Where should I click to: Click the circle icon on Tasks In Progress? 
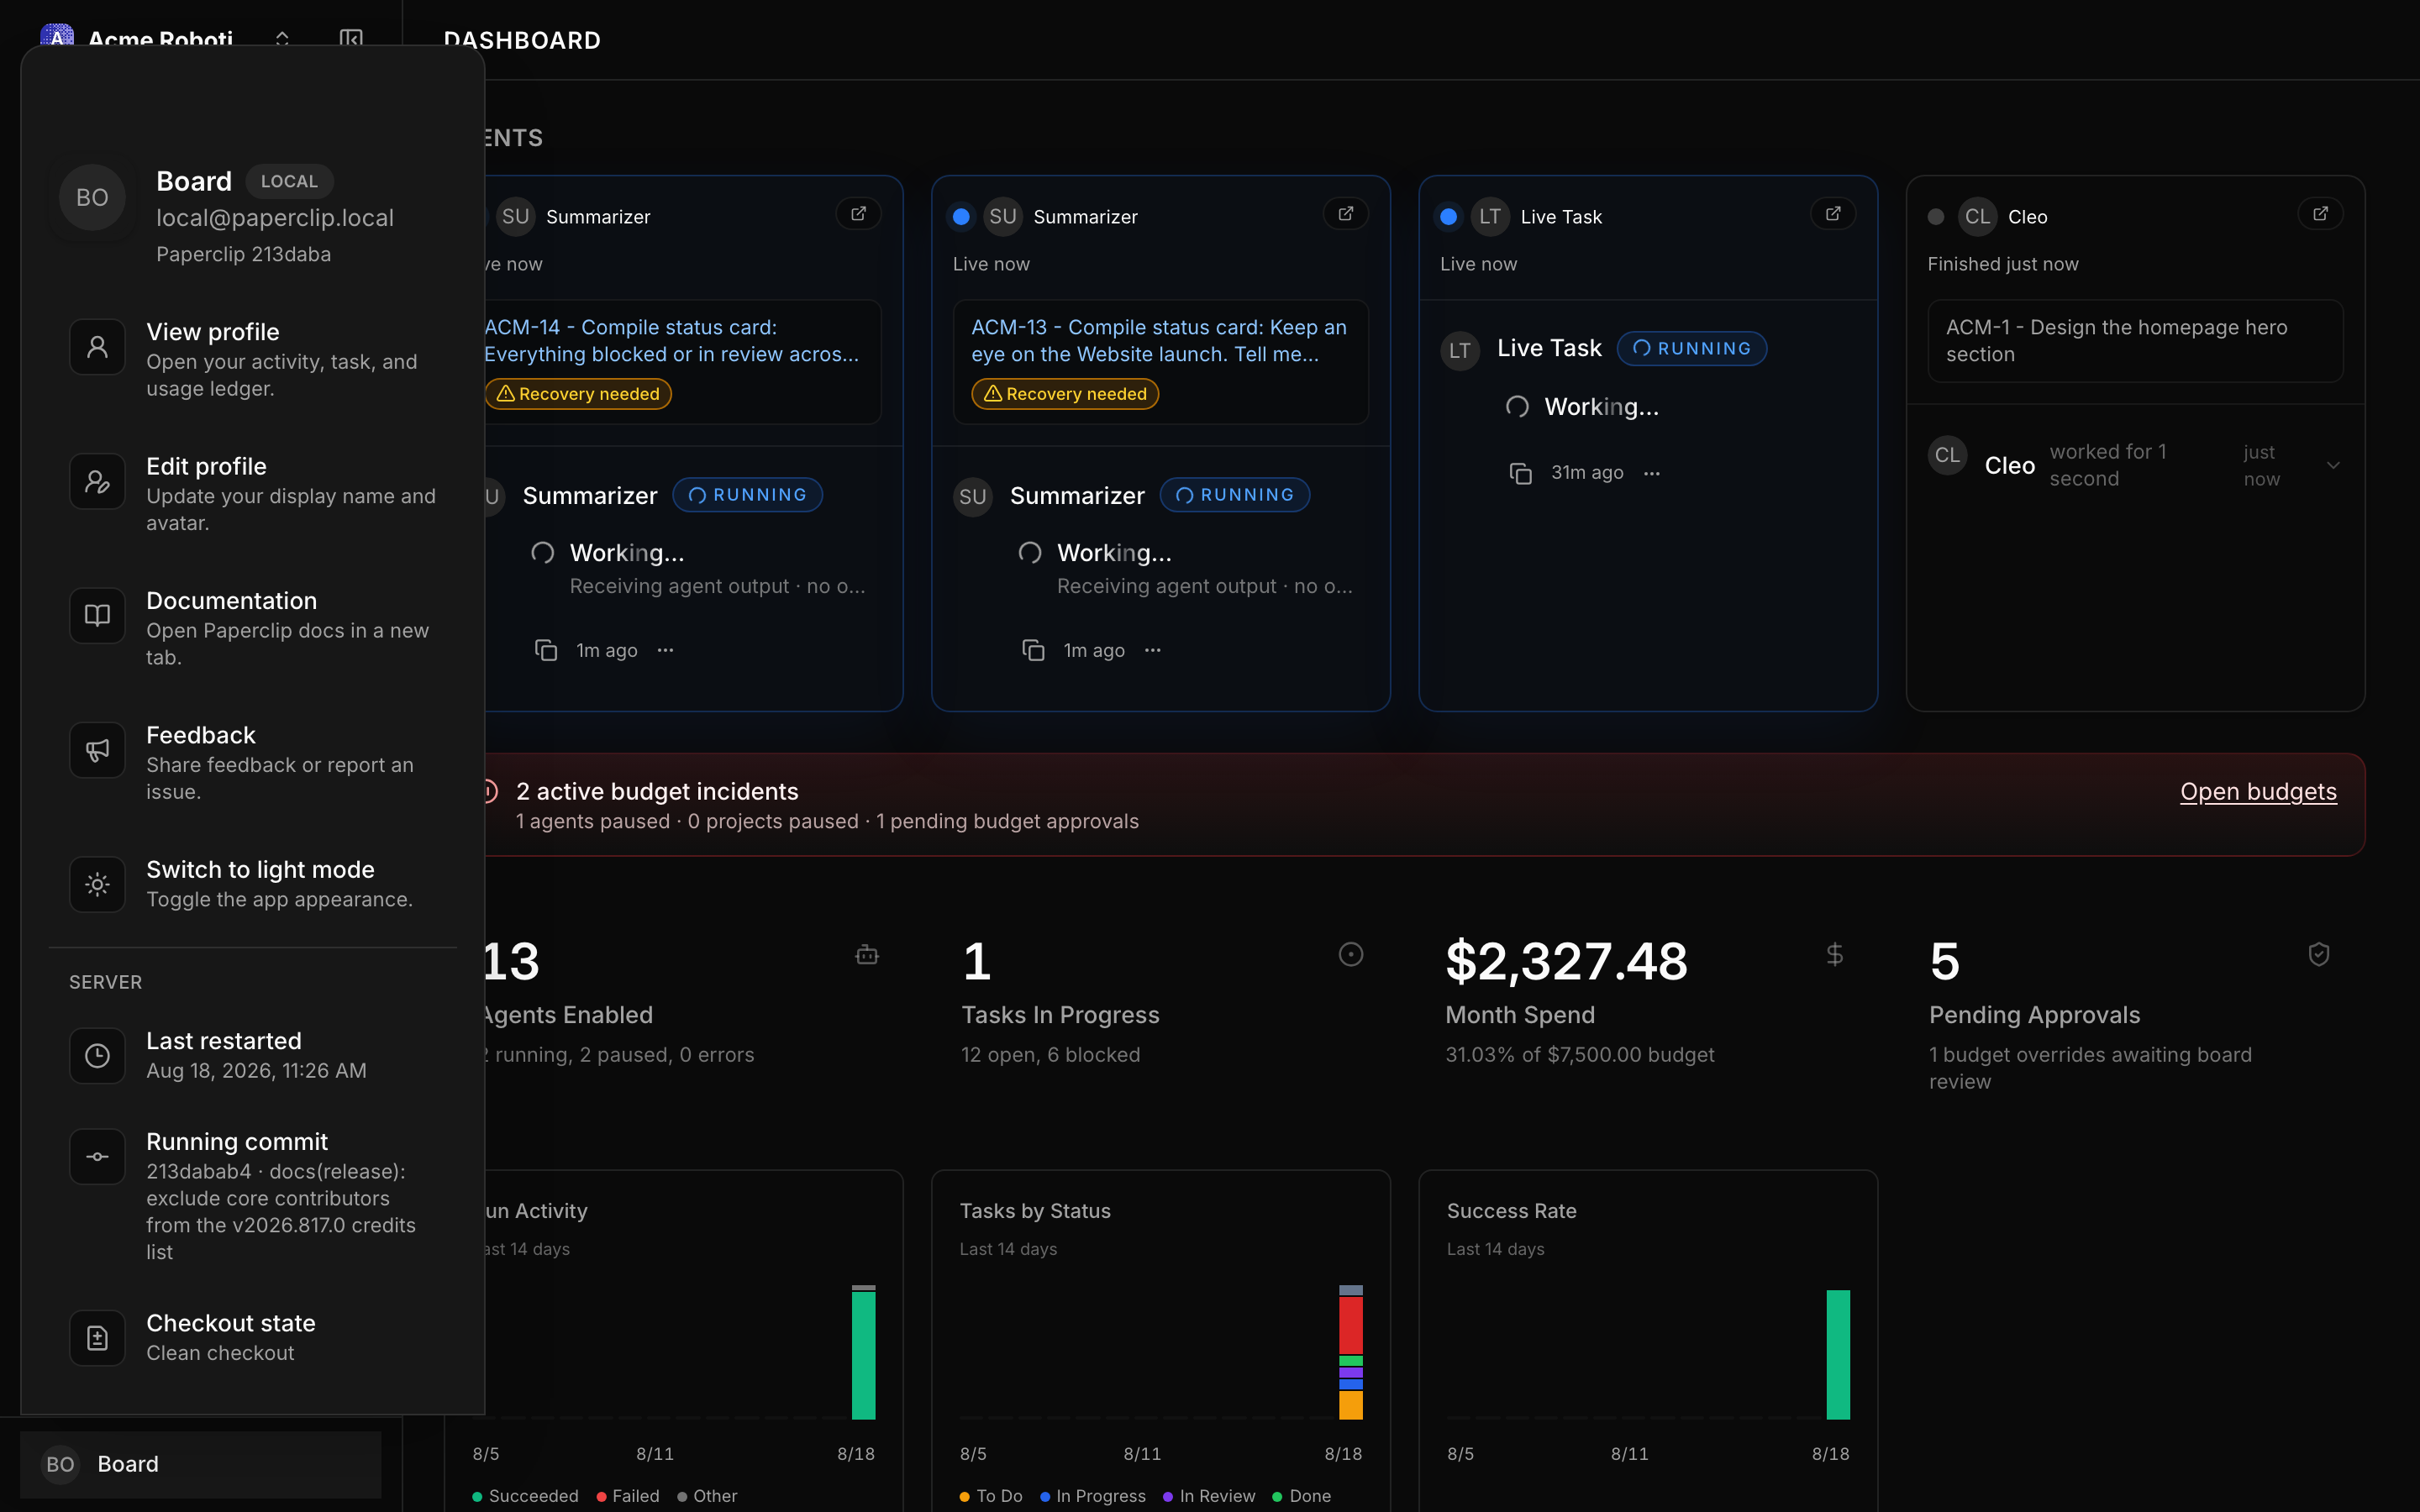1350,955
